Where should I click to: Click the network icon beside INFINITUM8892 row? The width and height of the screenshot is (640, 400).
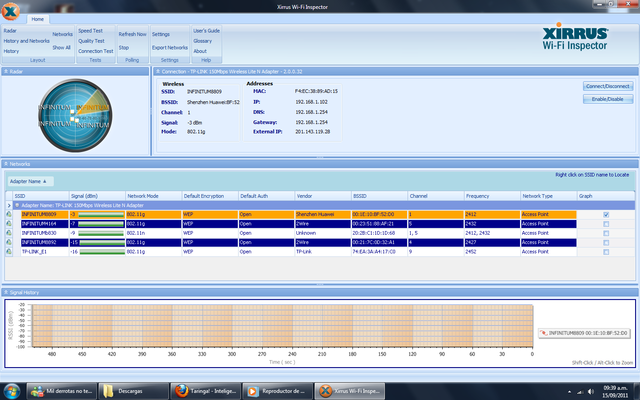pos(9,242)
